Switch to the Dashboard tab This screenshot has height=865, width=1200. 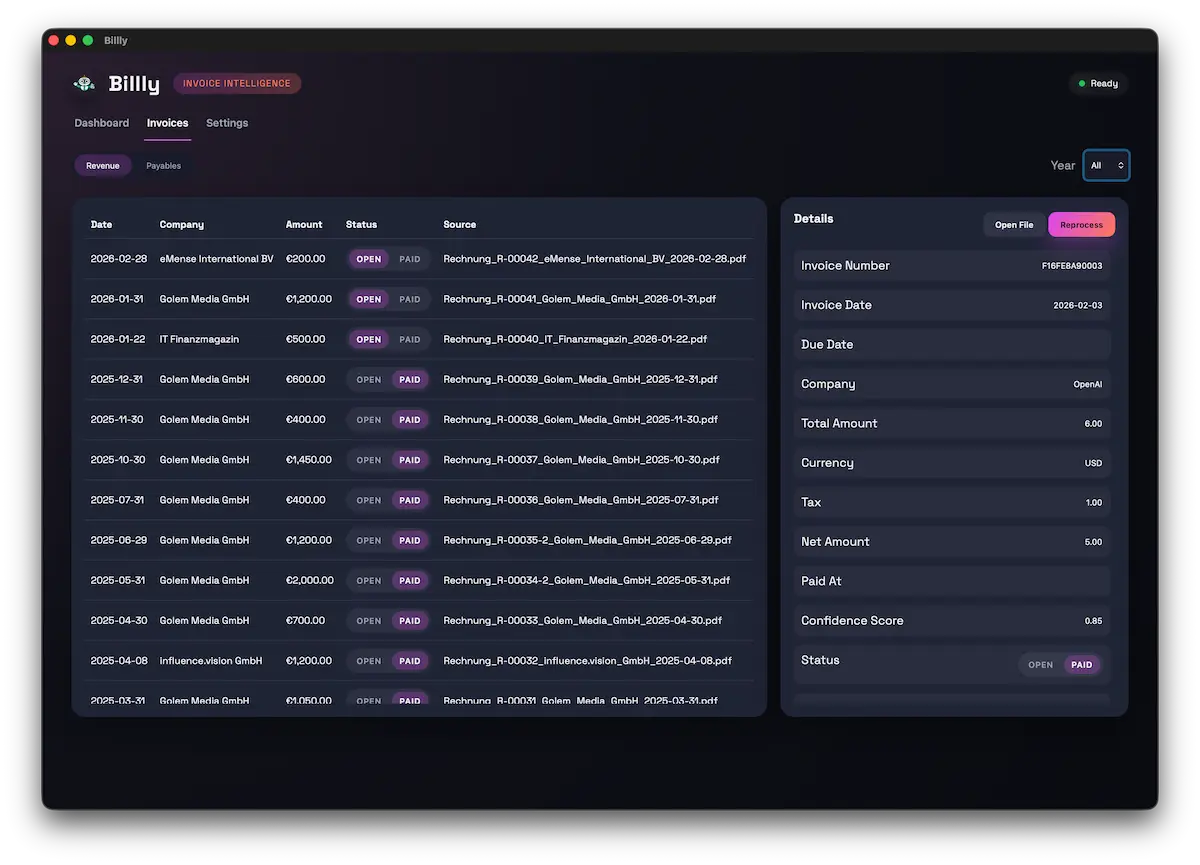(101, 122)
